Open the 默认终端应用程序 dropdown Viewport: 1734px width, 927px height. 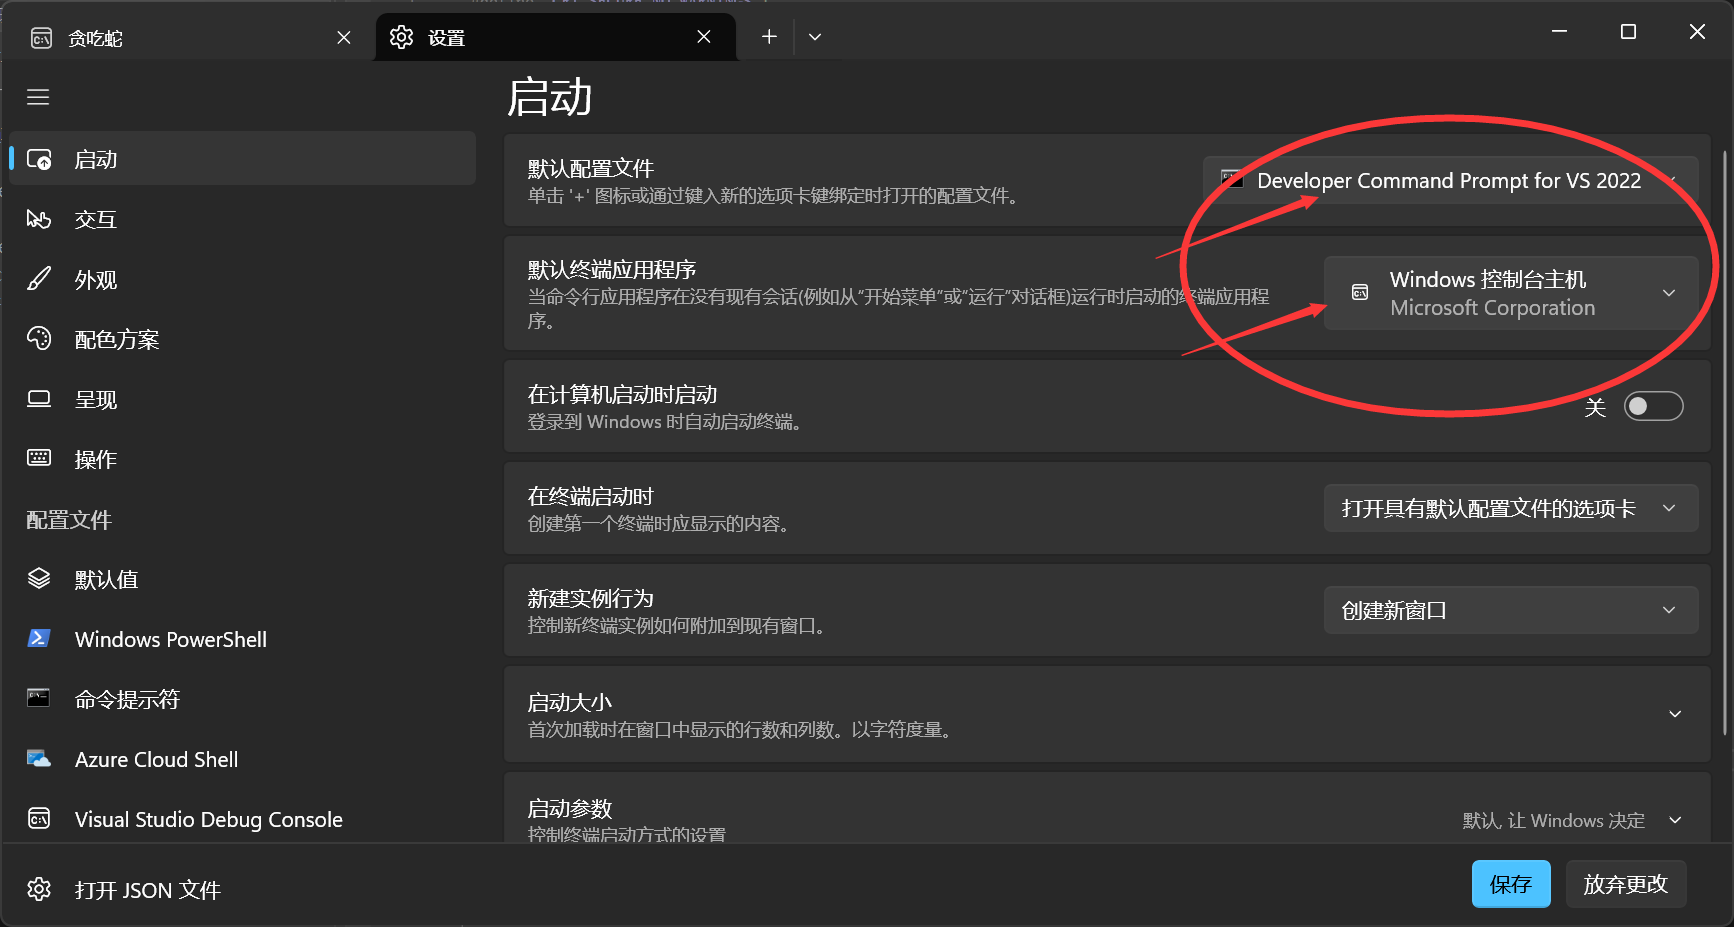pos(1511,293)
